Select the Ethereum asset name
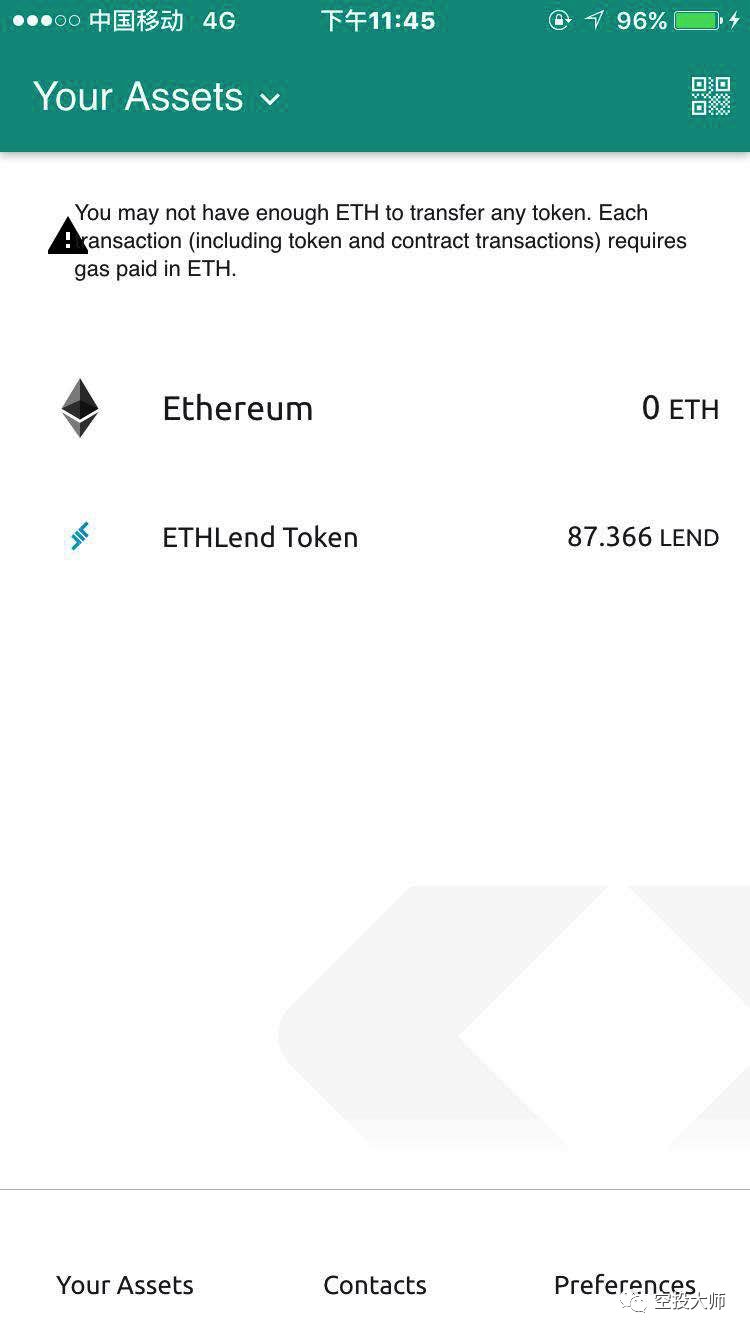This screenshot has width=750, height=1334. 238,408
